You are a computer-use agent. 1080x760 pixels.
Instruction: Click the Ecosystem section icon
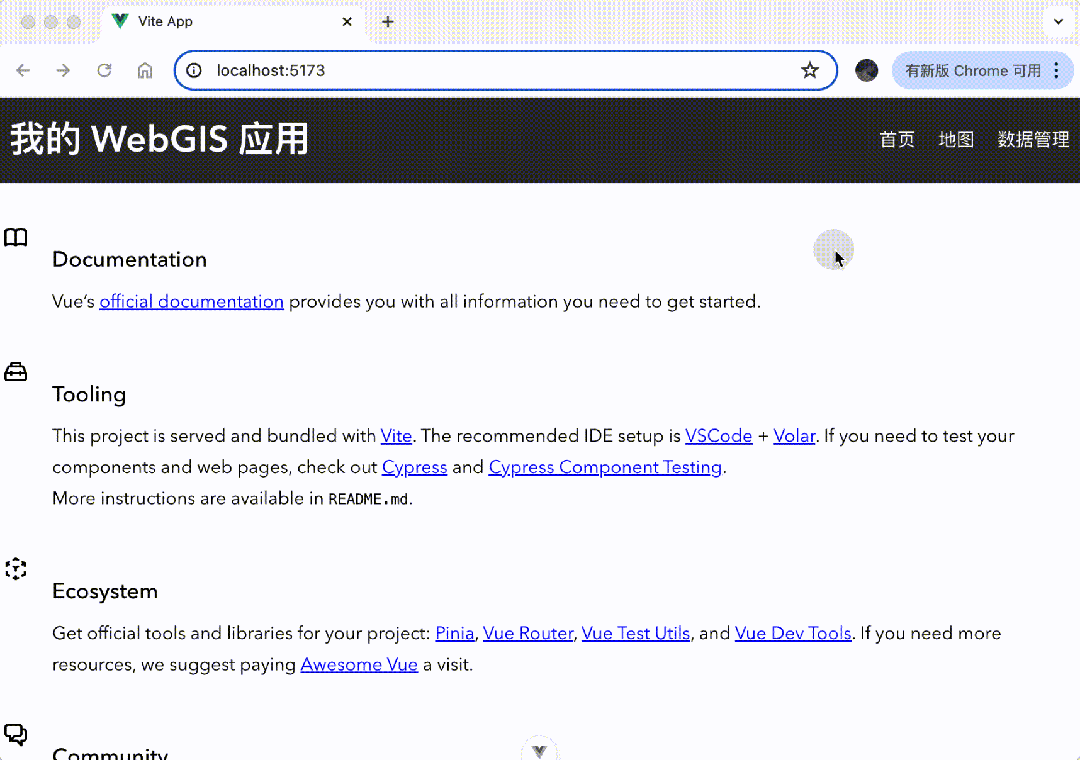15,568
